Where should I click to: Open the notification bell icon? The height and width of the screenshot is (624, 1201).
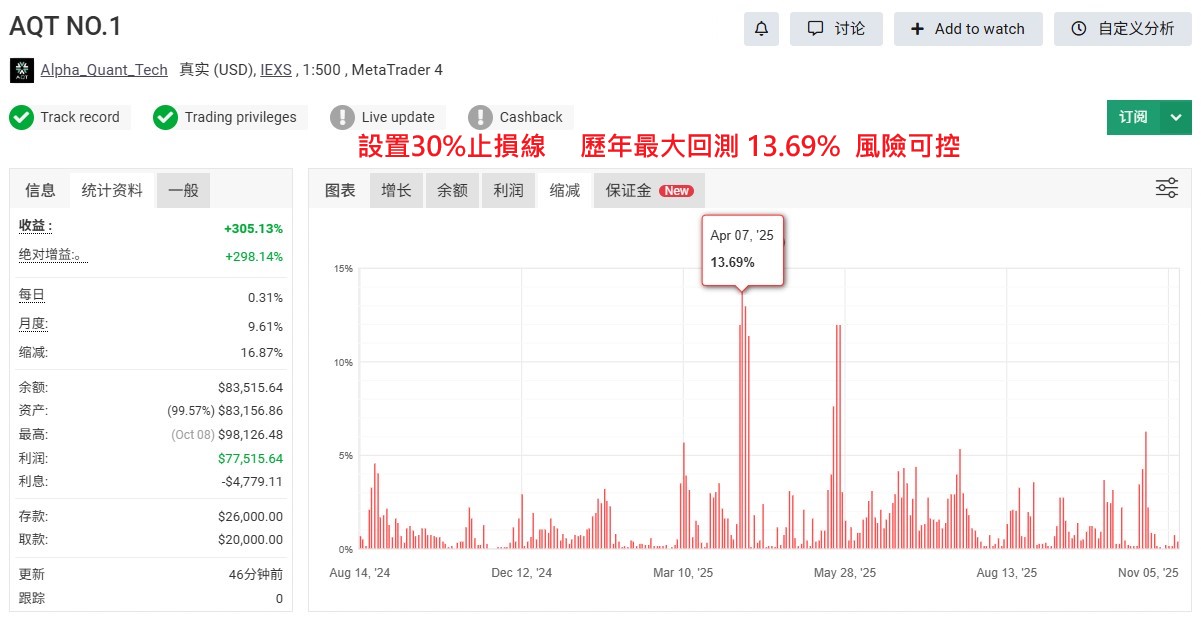tap(761, 28)
